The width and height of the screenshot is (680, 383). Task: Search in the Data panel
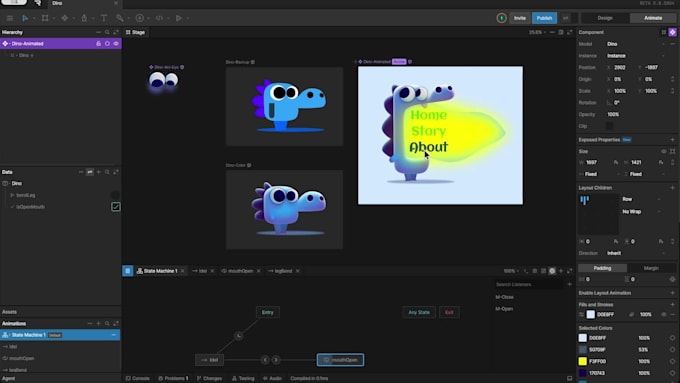pos(107,172)
